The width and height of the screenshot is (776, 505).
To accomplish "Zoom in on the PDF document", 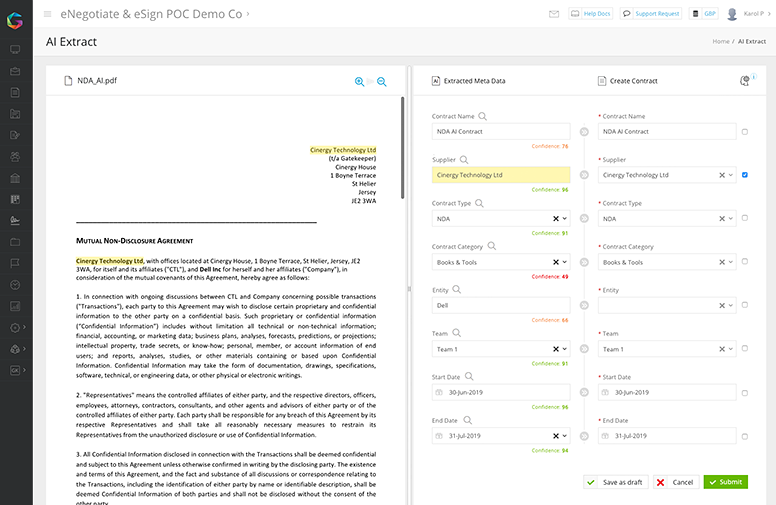I will (359, 82).
